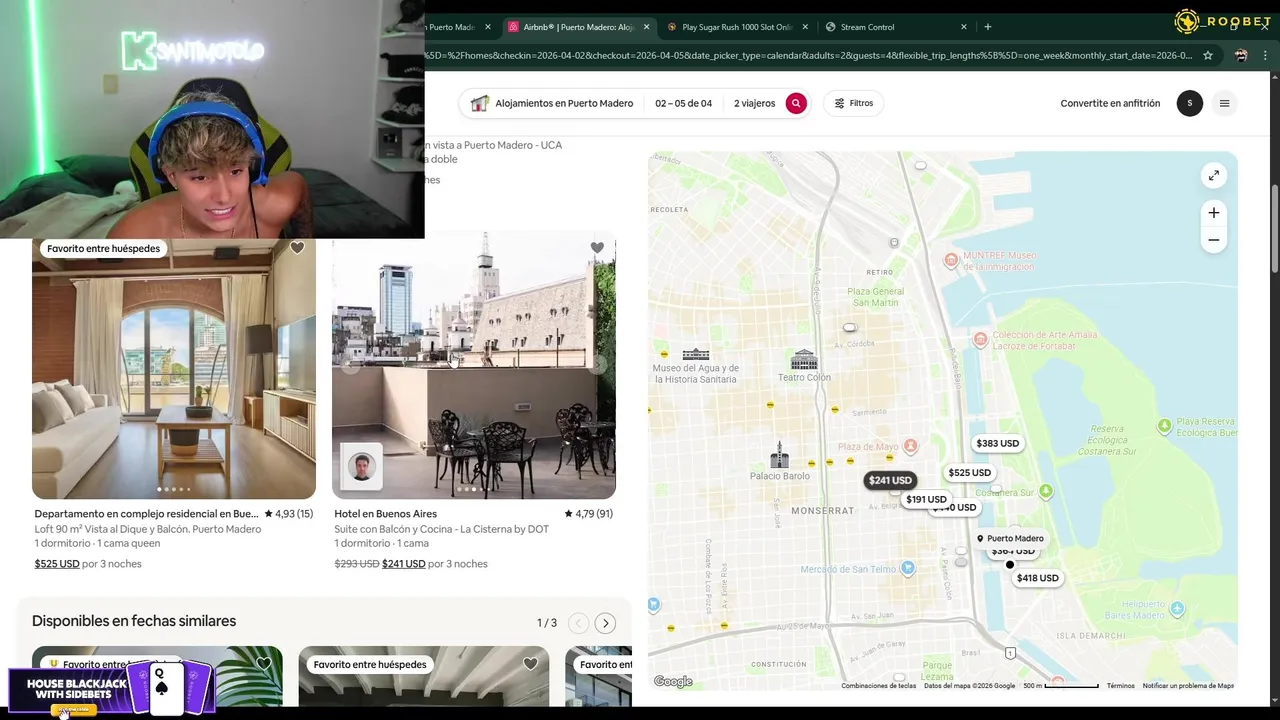Select the $525 USD map price marker
1280x720 pixels.
click(969, 473)
